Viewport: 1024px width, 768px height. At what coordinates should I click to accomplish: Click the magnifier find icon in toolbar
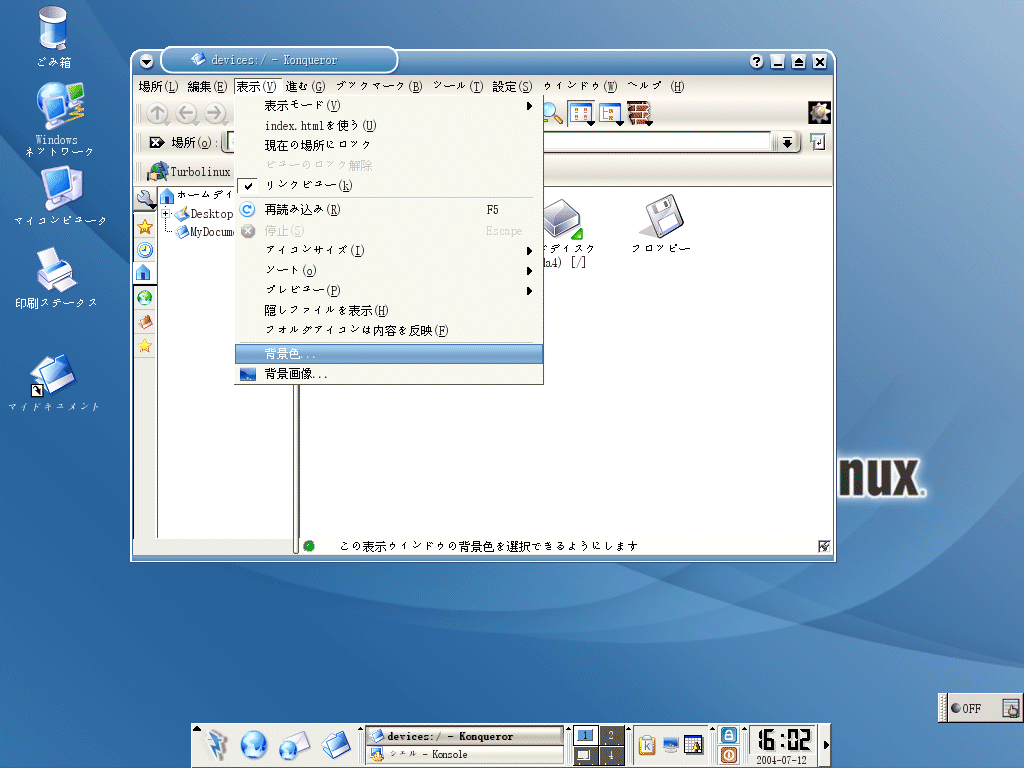click(x=552, y=114)
